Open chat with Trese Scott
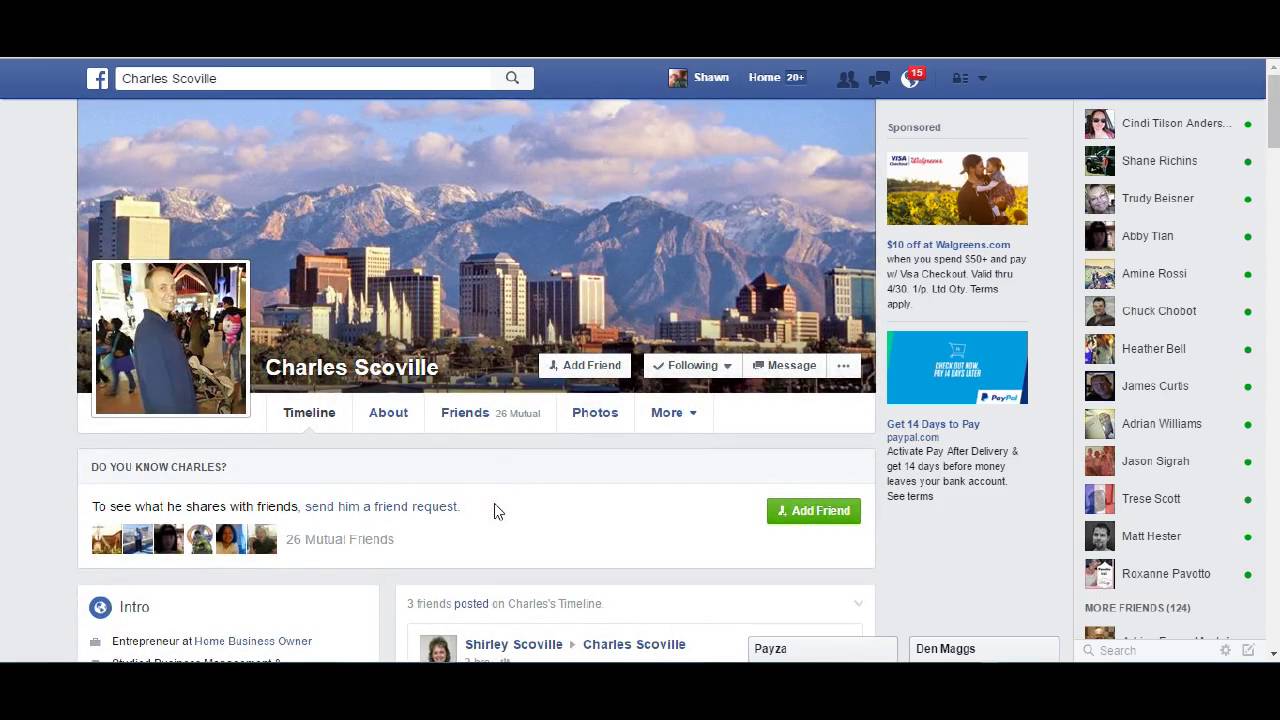1280x720 pixels. click(x=1169, y=499)
